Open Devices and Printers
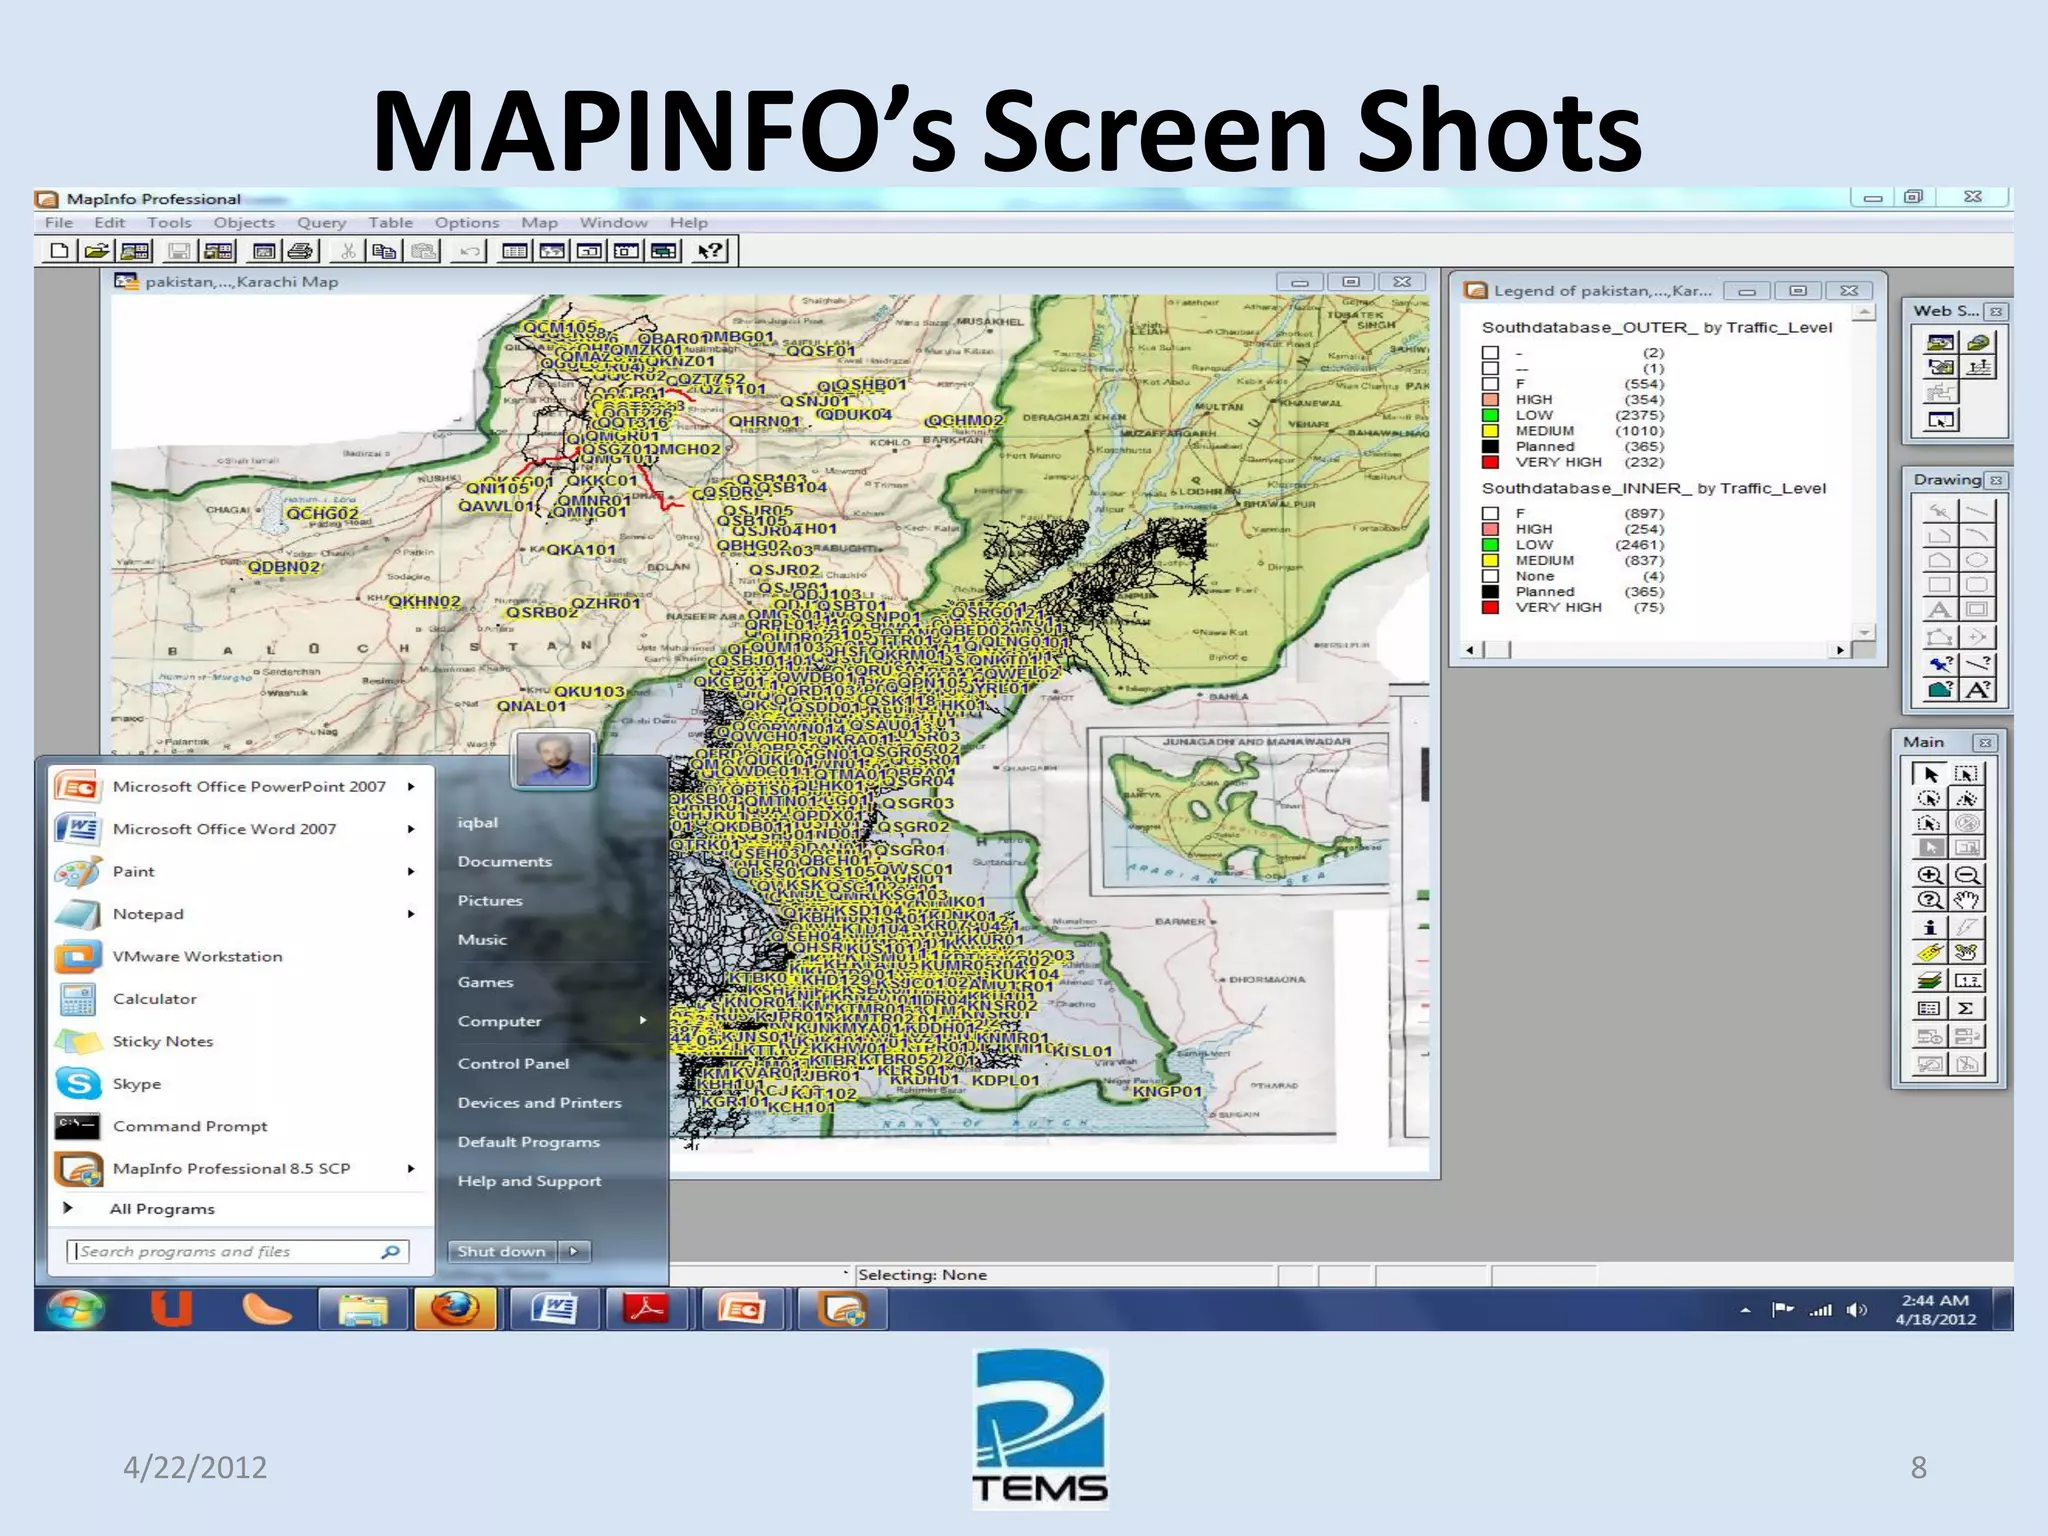Screen dimensions: 2048x1536 (540, 1103)
